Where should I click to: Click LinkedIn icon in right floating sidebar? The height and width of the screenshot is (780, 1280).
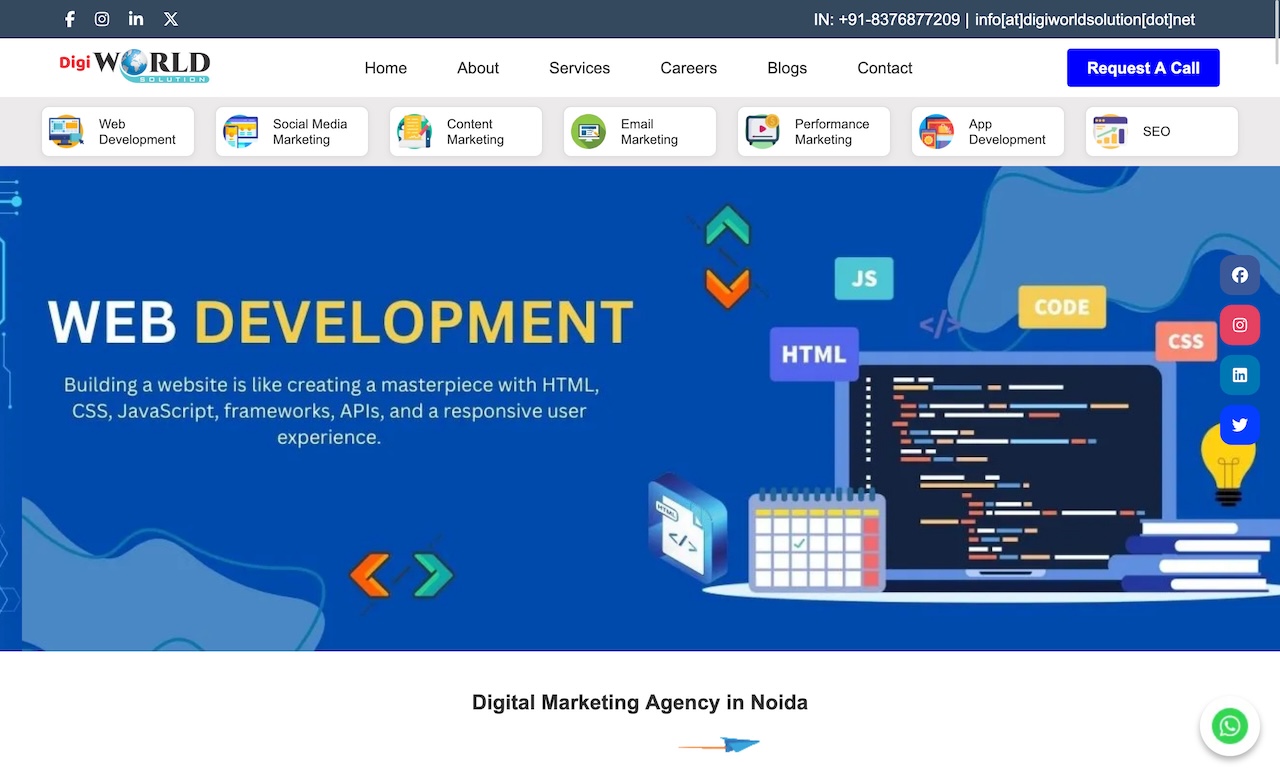click(1239, 375)
